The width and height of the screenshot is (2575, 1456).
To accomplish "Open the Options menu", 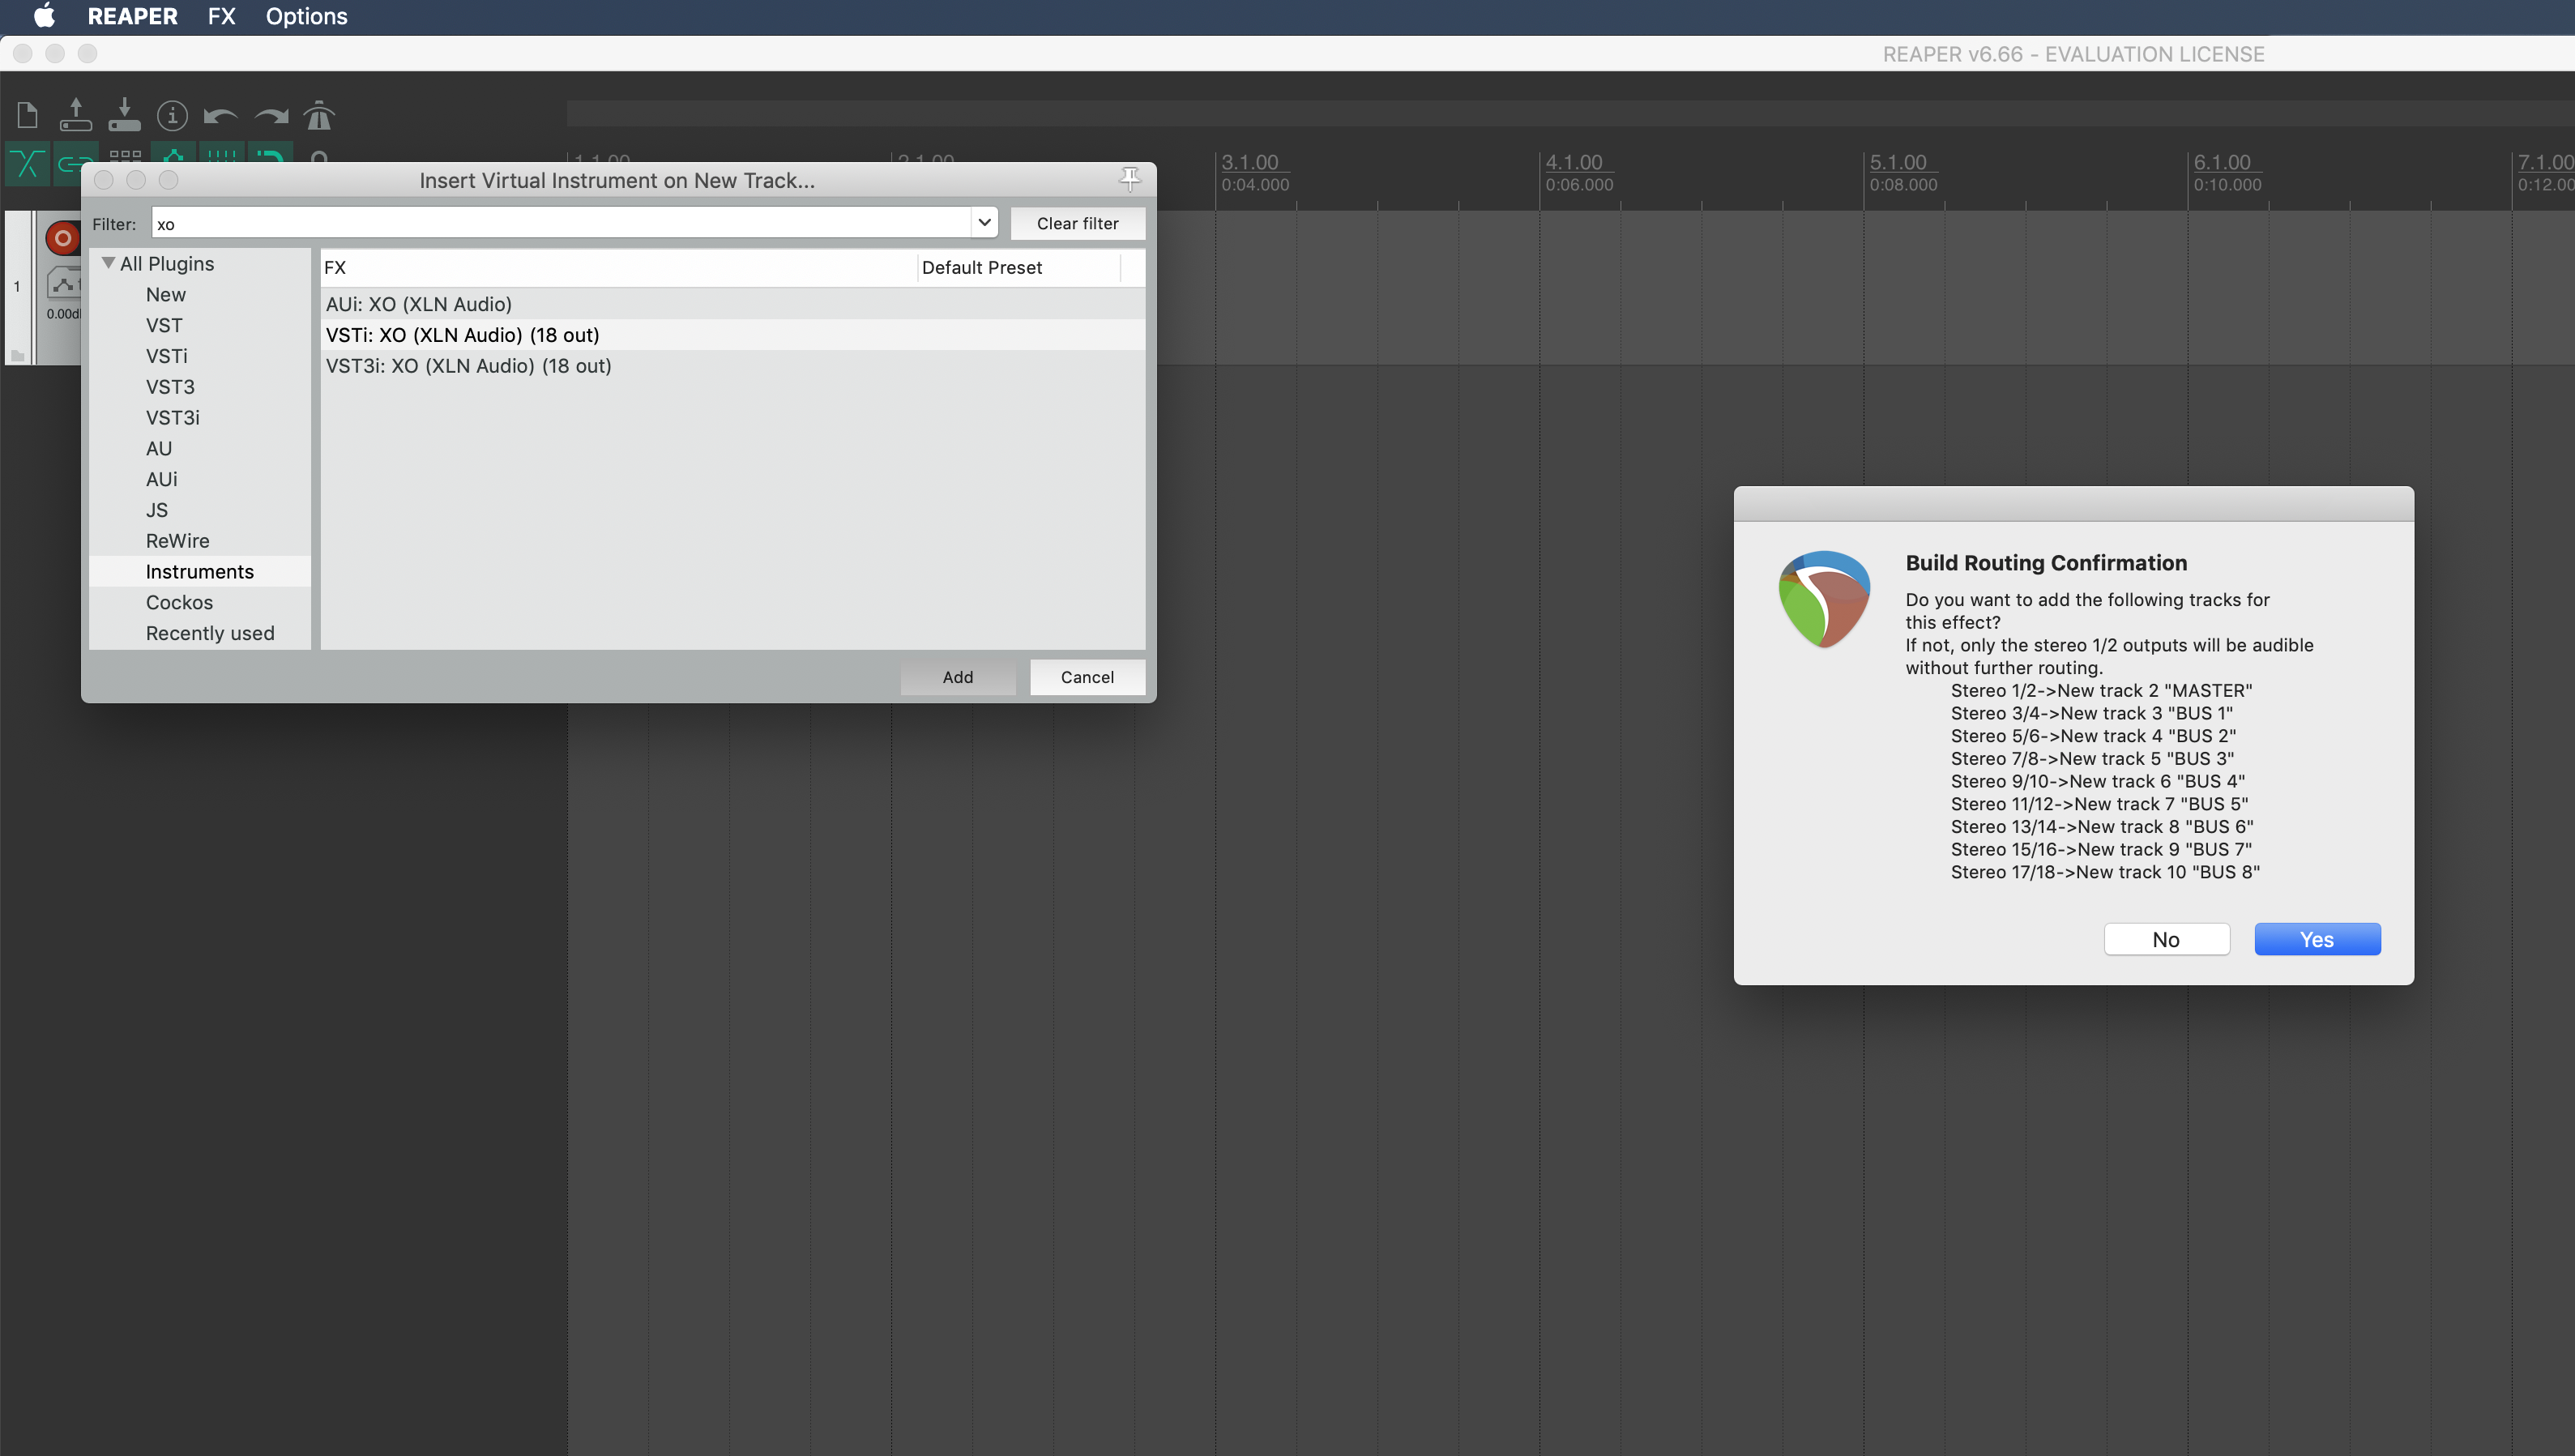I will coord(306,16).
